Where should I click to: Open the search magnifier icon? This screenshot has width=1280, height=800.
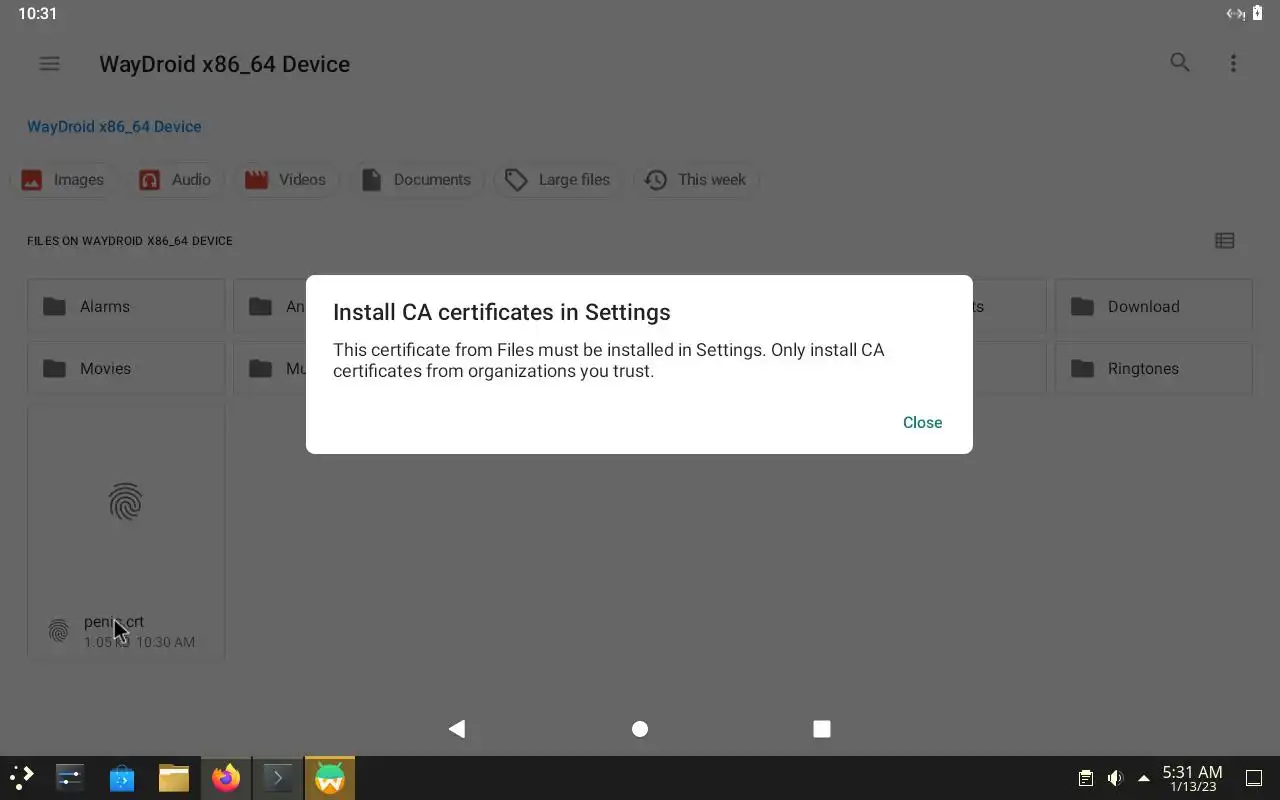[1180, 63]
